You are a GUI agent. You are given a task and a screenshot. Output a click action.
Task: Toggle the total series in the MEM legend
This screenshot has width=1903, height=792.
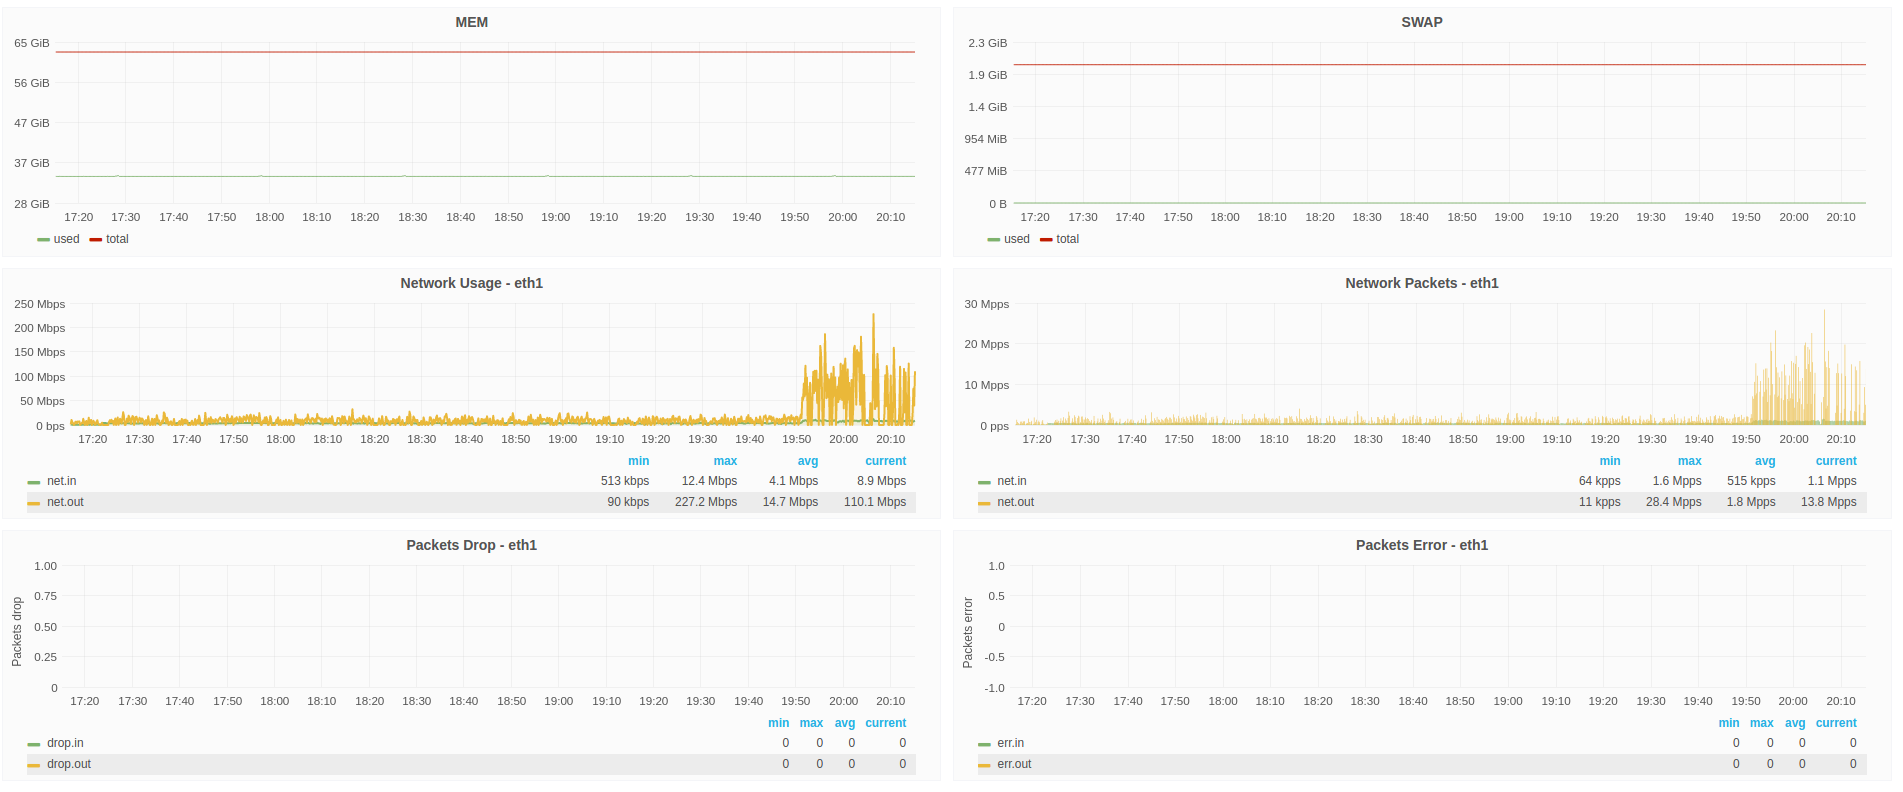(117, 239)
